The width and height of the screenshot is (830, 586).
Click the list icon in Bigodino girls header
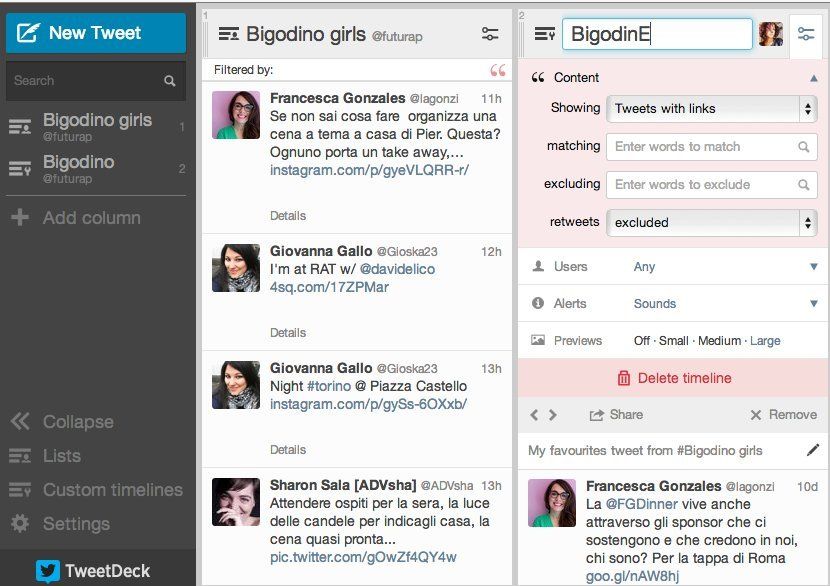(229, 34)
